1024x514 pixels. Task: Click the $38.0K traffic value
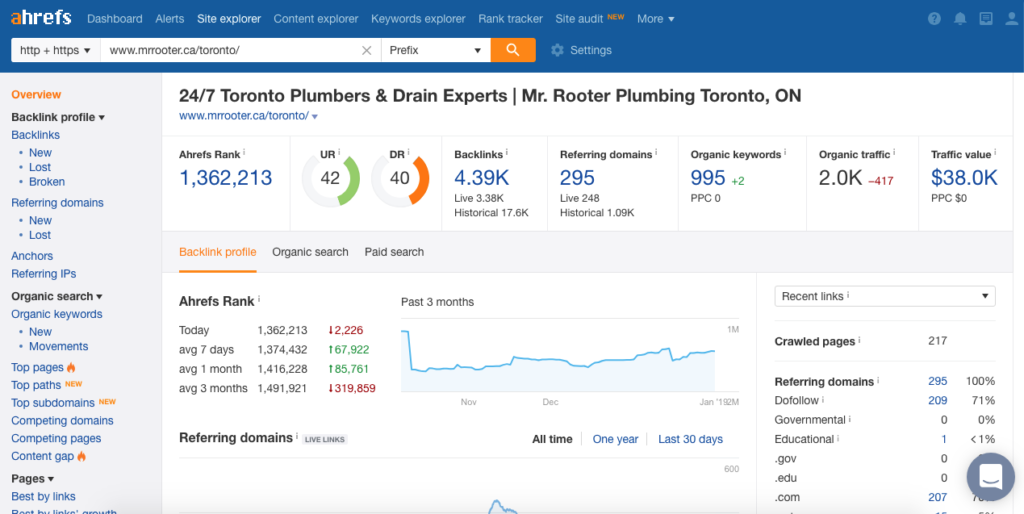(965, 178)
